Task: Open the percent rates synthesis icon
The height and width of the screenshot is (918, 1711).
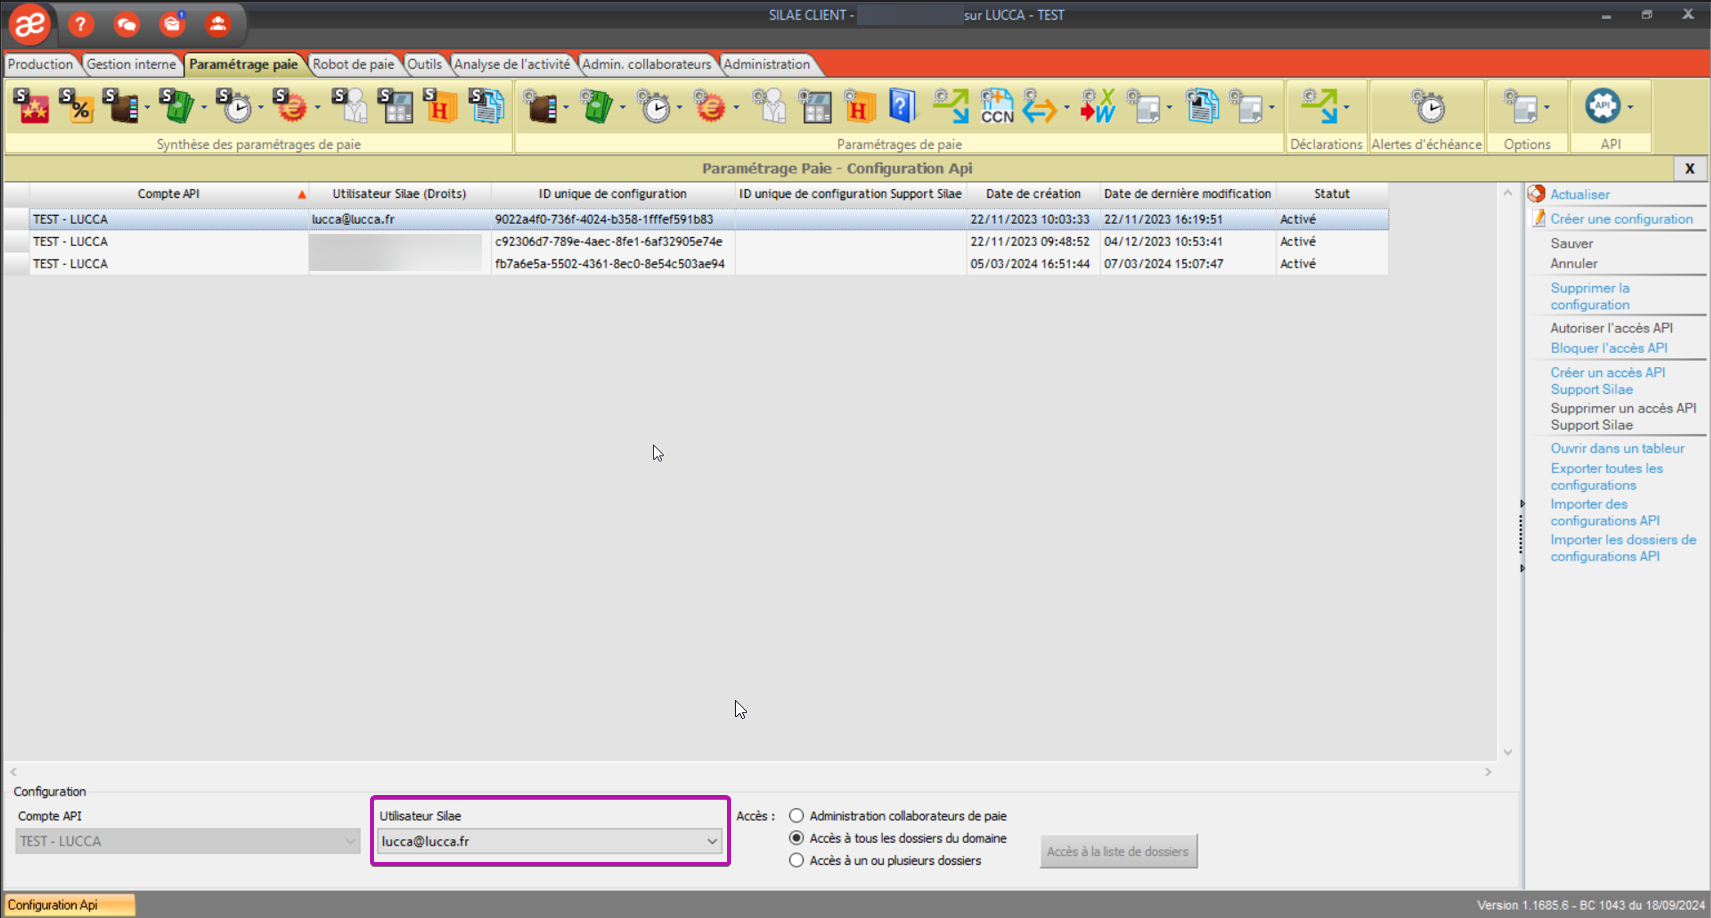Action: [77, 106]
